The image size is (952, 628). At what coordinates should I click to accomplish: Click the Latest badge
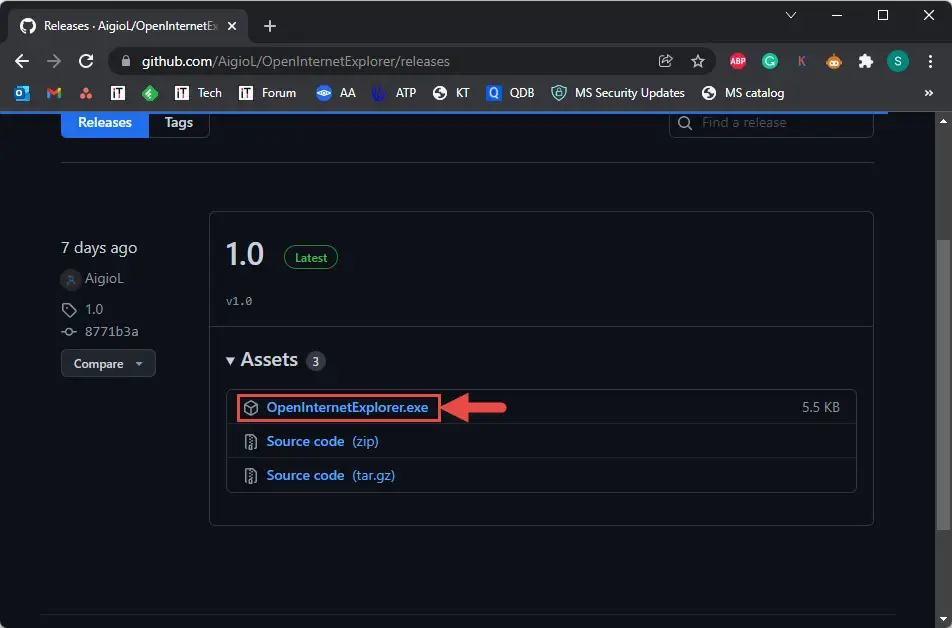[x=311, y=258]
